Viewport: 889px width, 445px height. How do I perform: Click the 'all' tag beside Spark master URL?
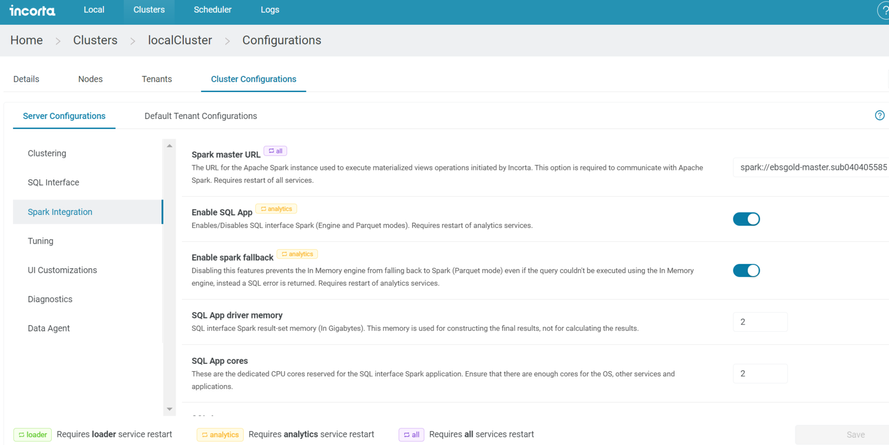[275, 152]
